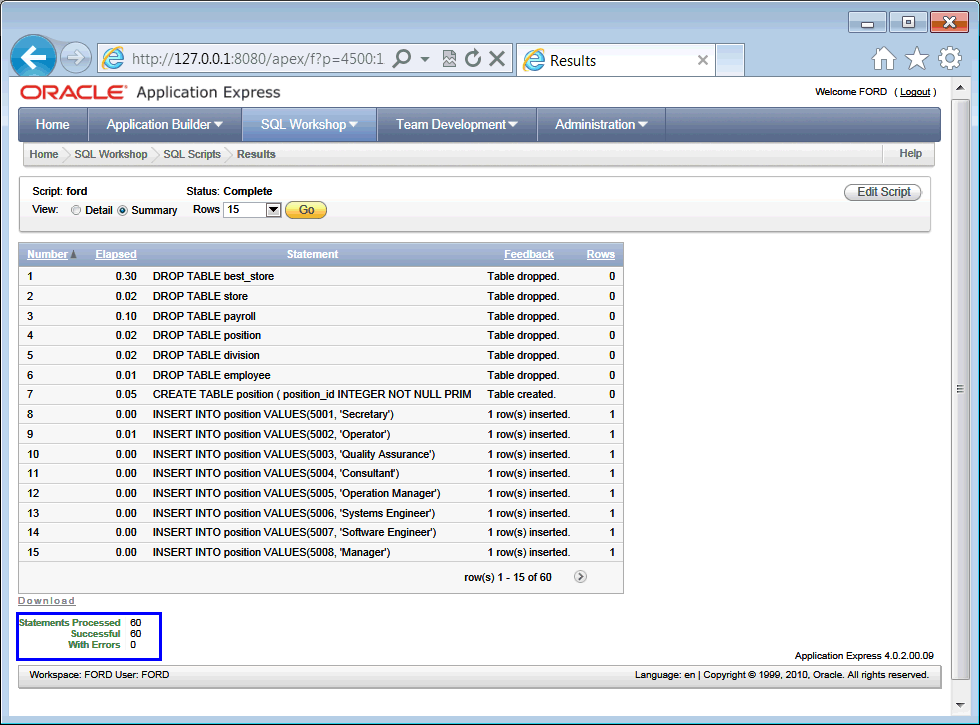Click 'Application Express 4.0.2.00.09' version text
This screenshot has height=725, width=980.
[x=864, y=656]
